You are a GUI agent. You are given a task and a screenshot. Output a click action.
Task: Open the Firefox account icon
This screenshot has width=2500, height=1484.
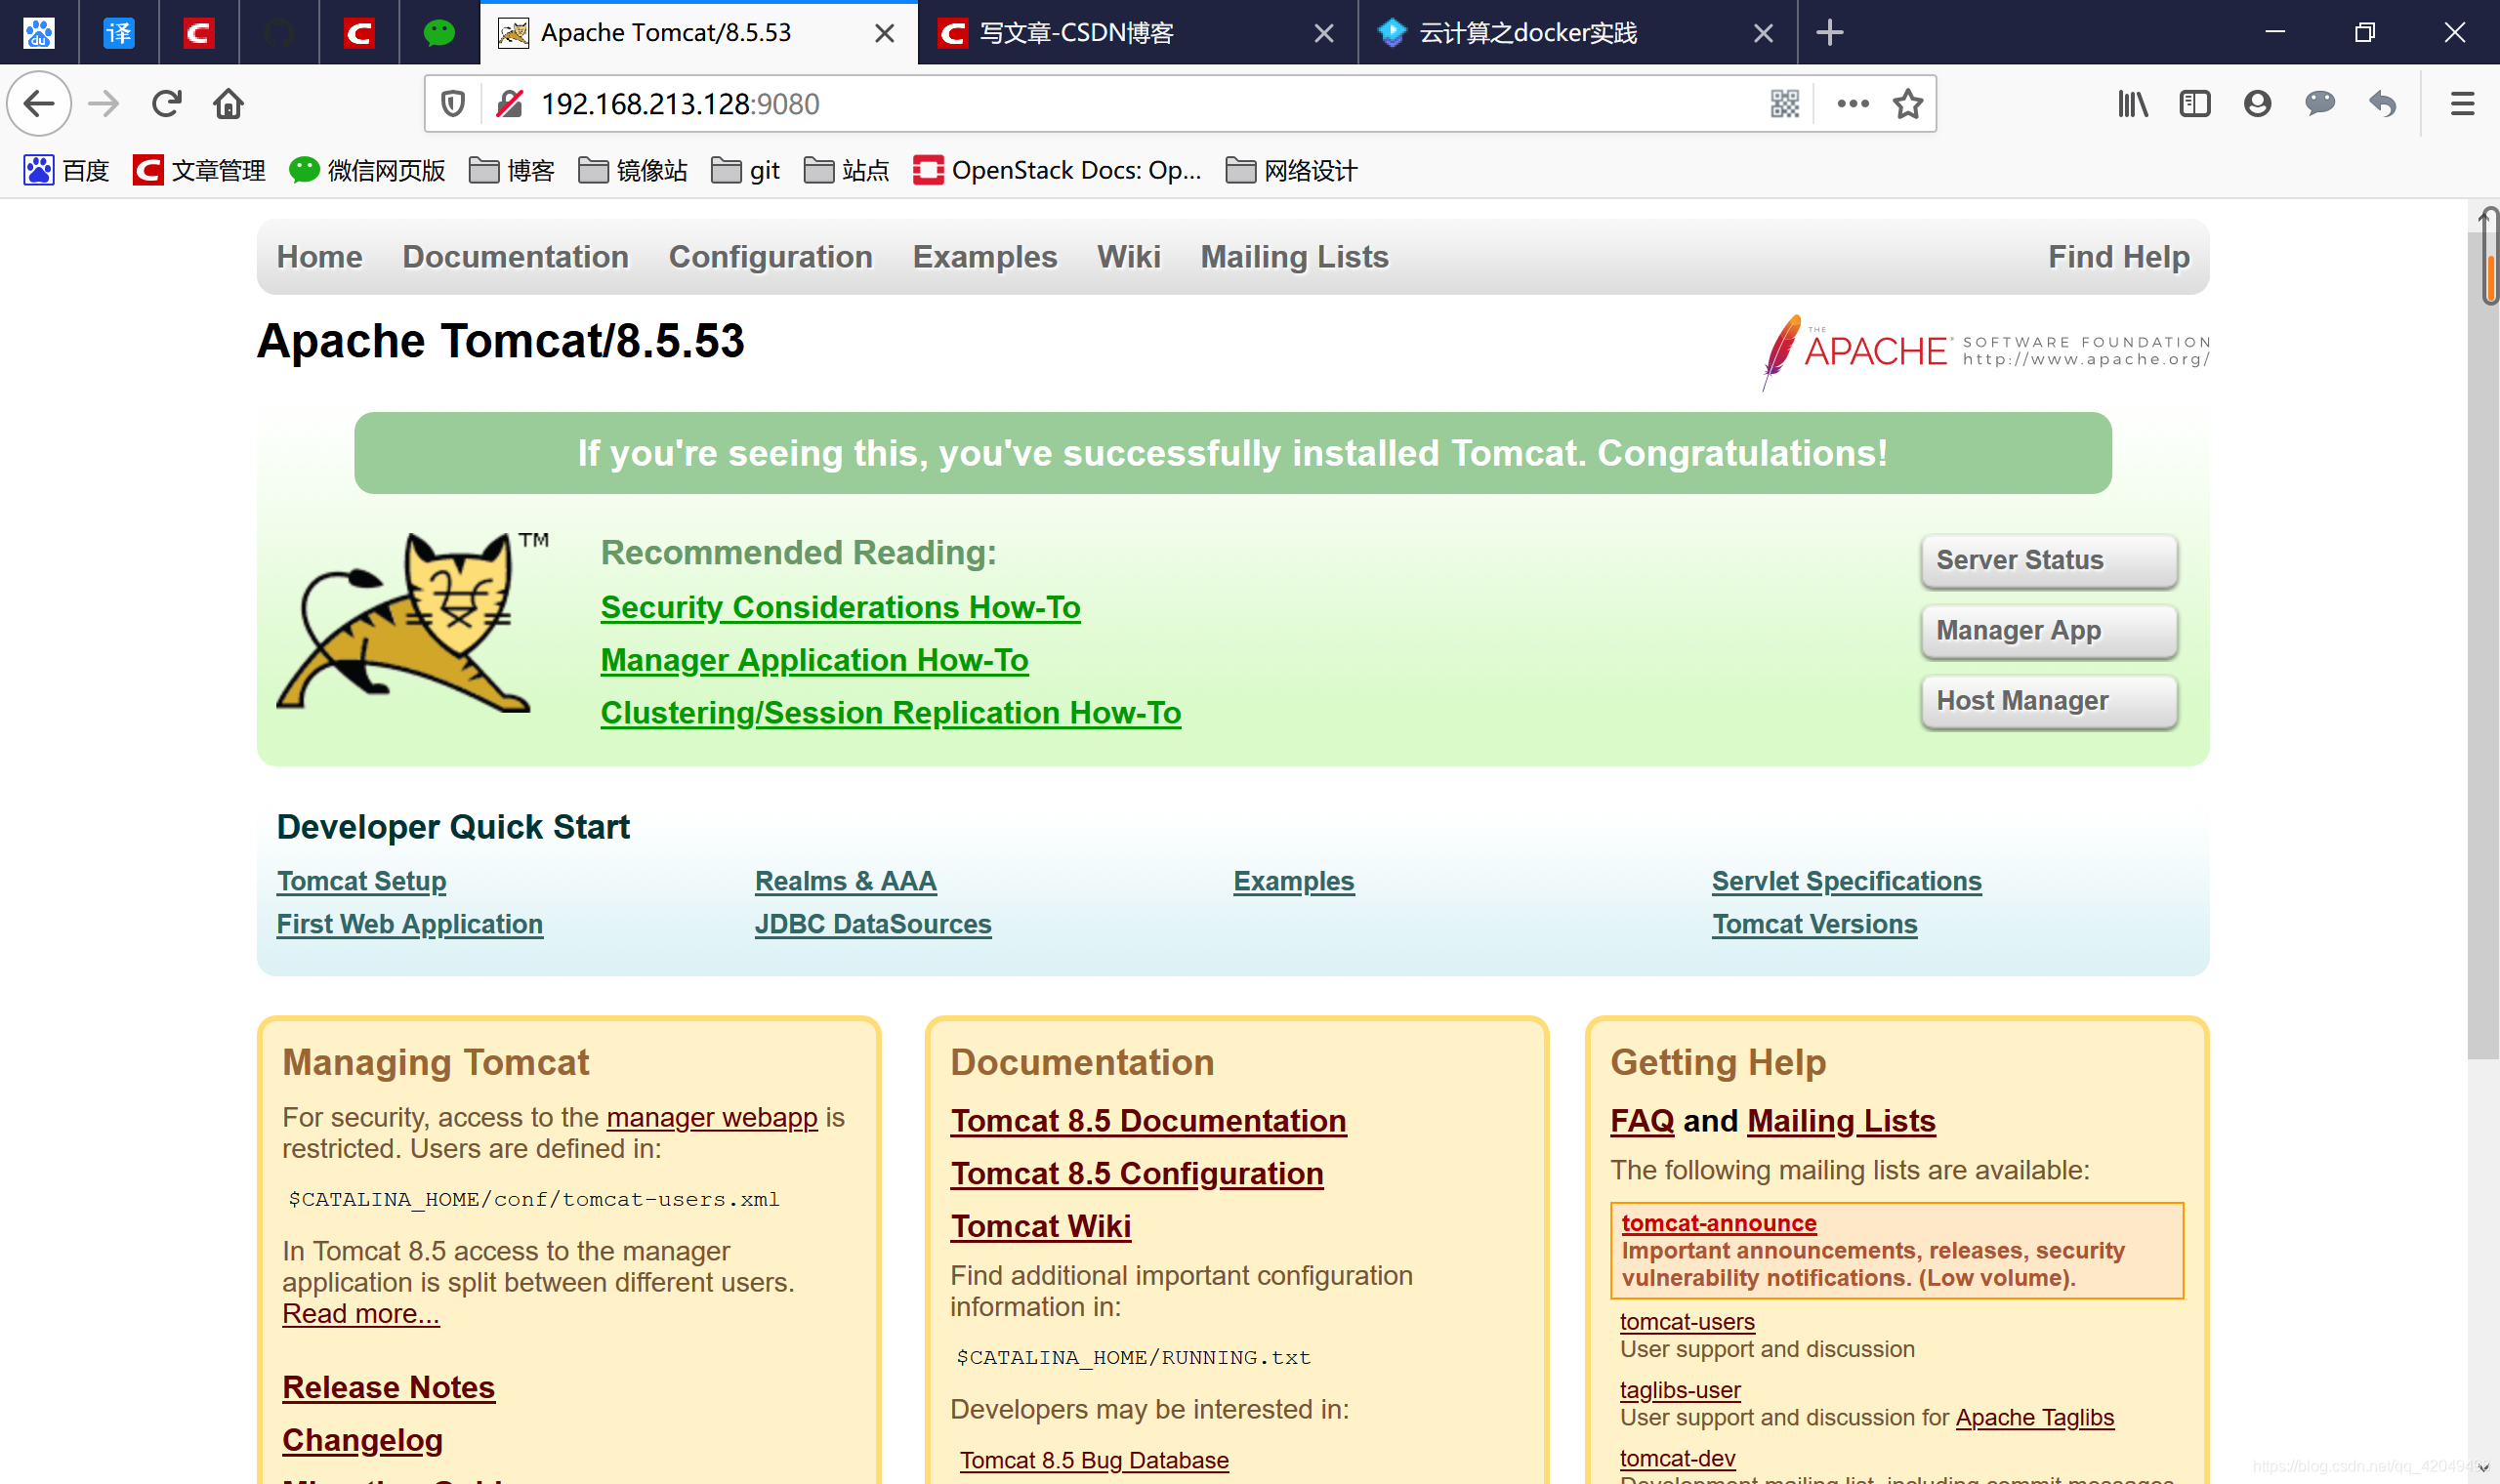2257,104
